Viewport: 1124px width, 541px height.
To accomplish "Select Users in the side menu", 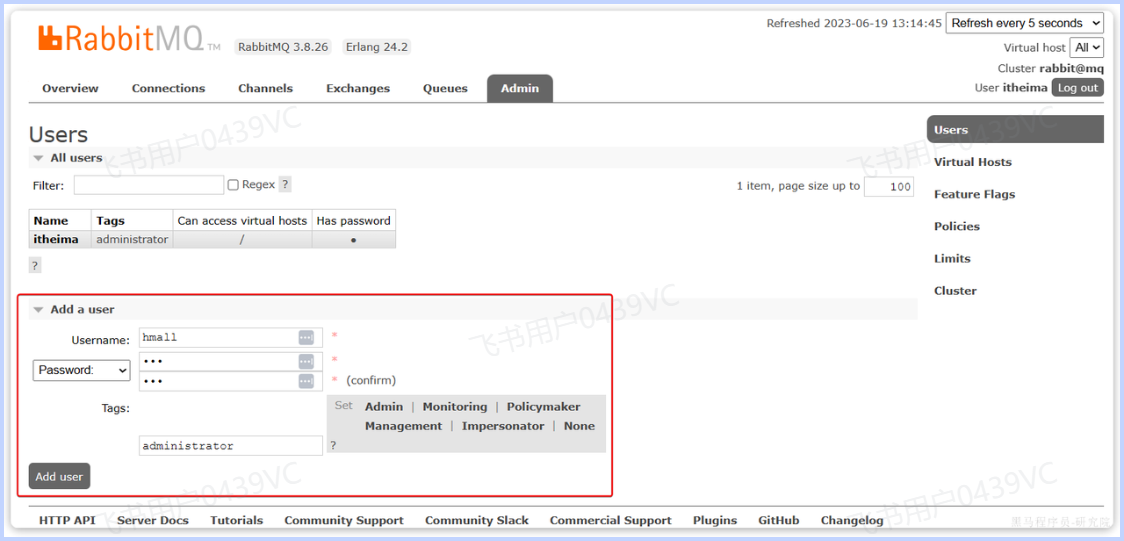I will click(x=1015, y=130).
